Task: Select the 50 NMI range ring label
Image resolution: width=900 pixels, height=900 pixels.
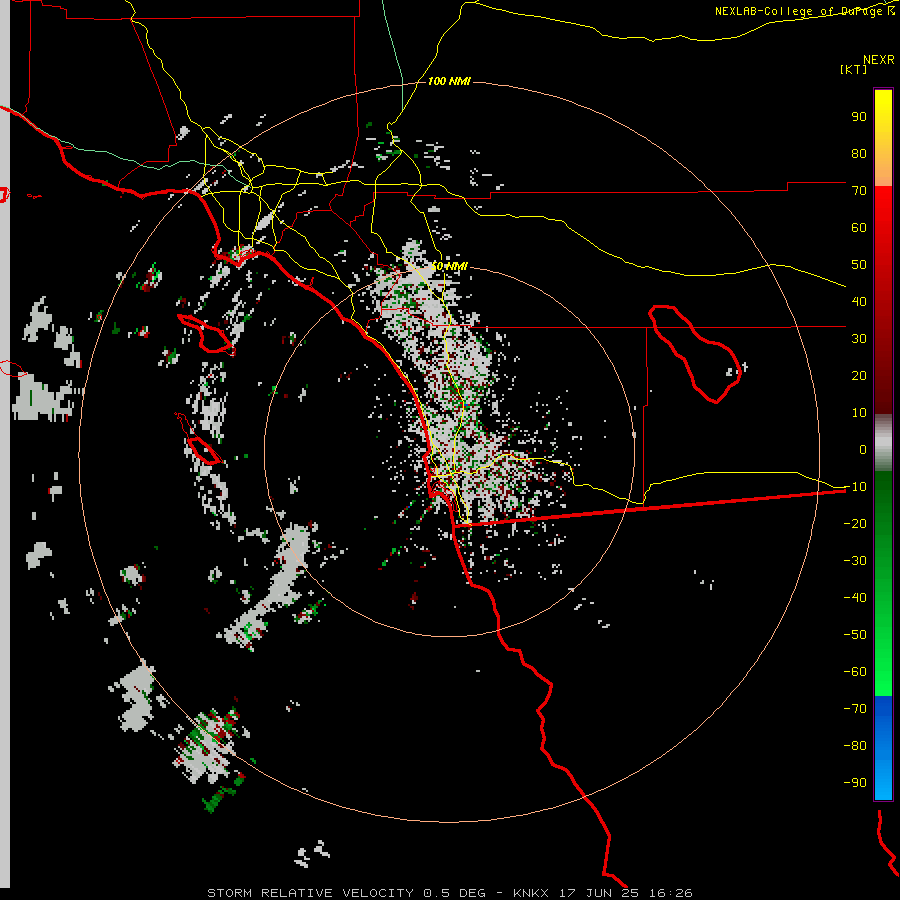Action: point(449,266)
